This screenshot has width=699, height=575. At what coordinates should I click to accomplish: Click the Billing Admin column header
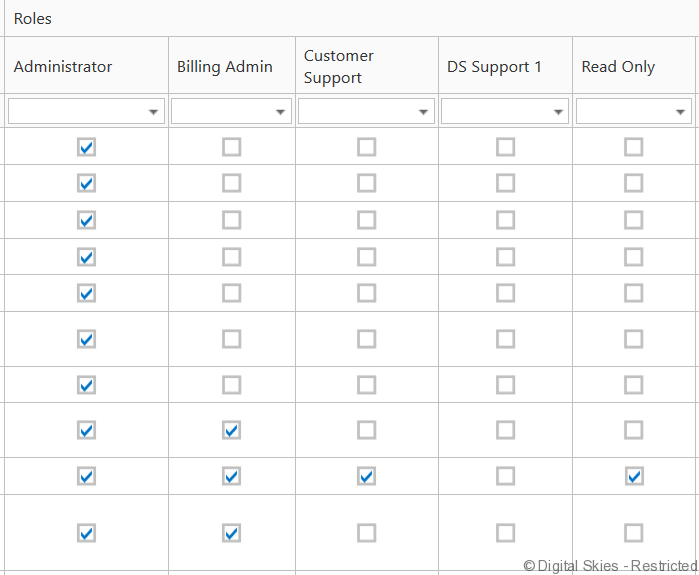click(x=225, y=67)
